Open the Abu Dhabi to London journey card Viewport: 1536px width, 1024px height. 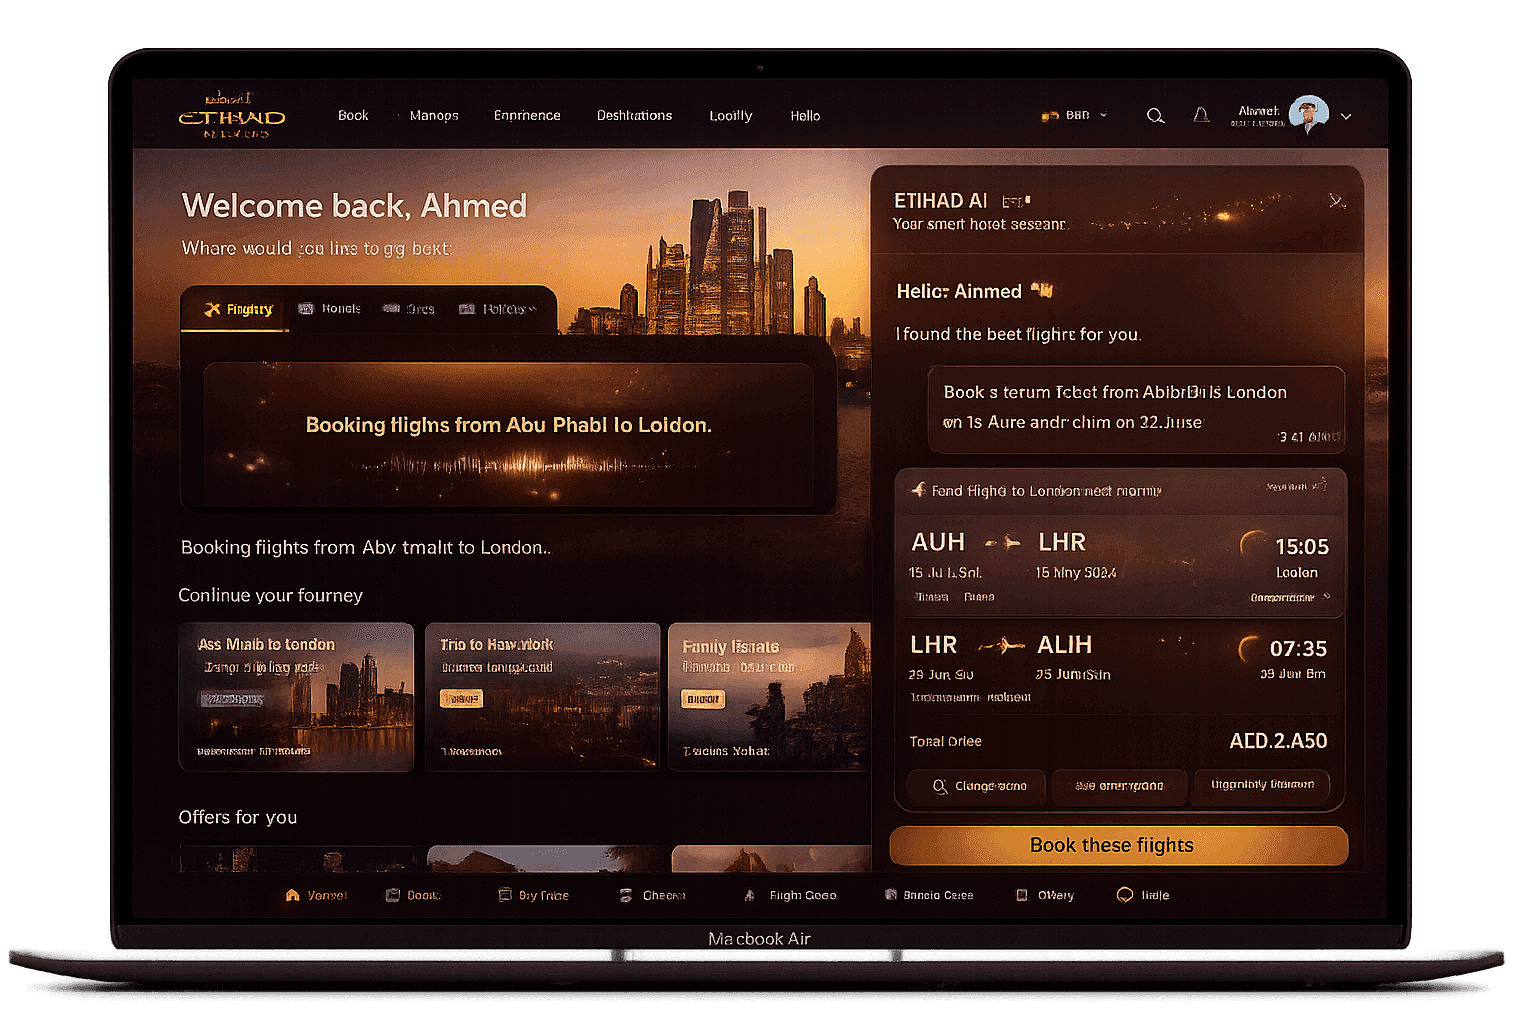(296, 697)
